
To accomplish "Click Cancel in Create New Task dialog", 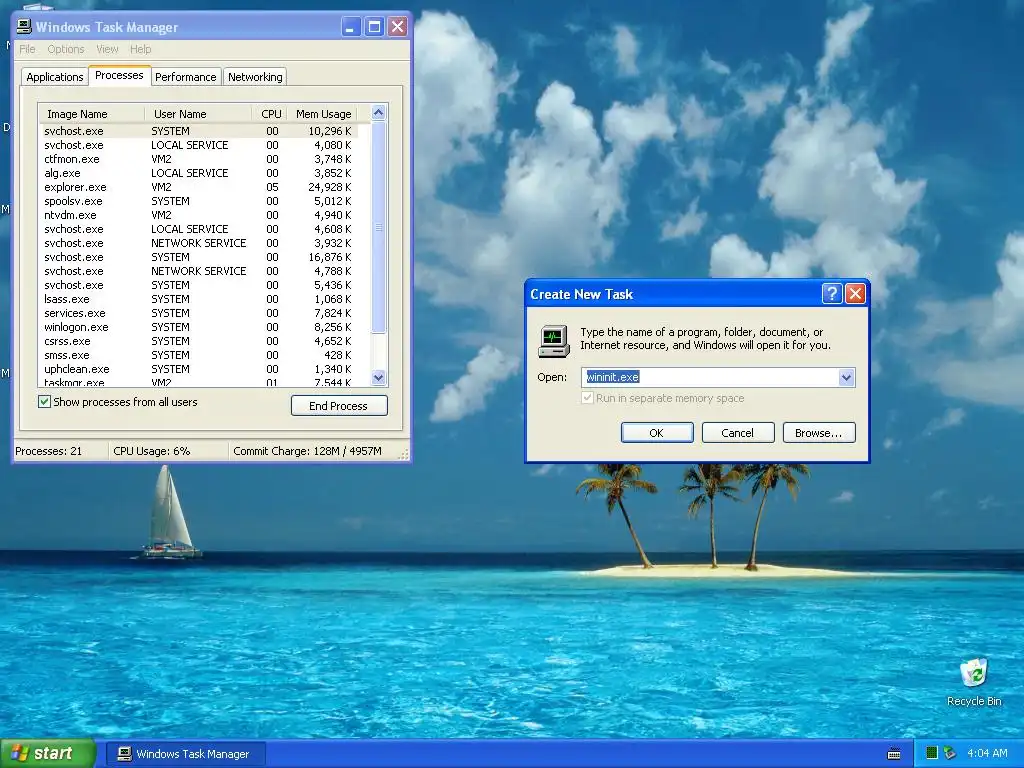I will pyautogui.click(x=738, y=432).
